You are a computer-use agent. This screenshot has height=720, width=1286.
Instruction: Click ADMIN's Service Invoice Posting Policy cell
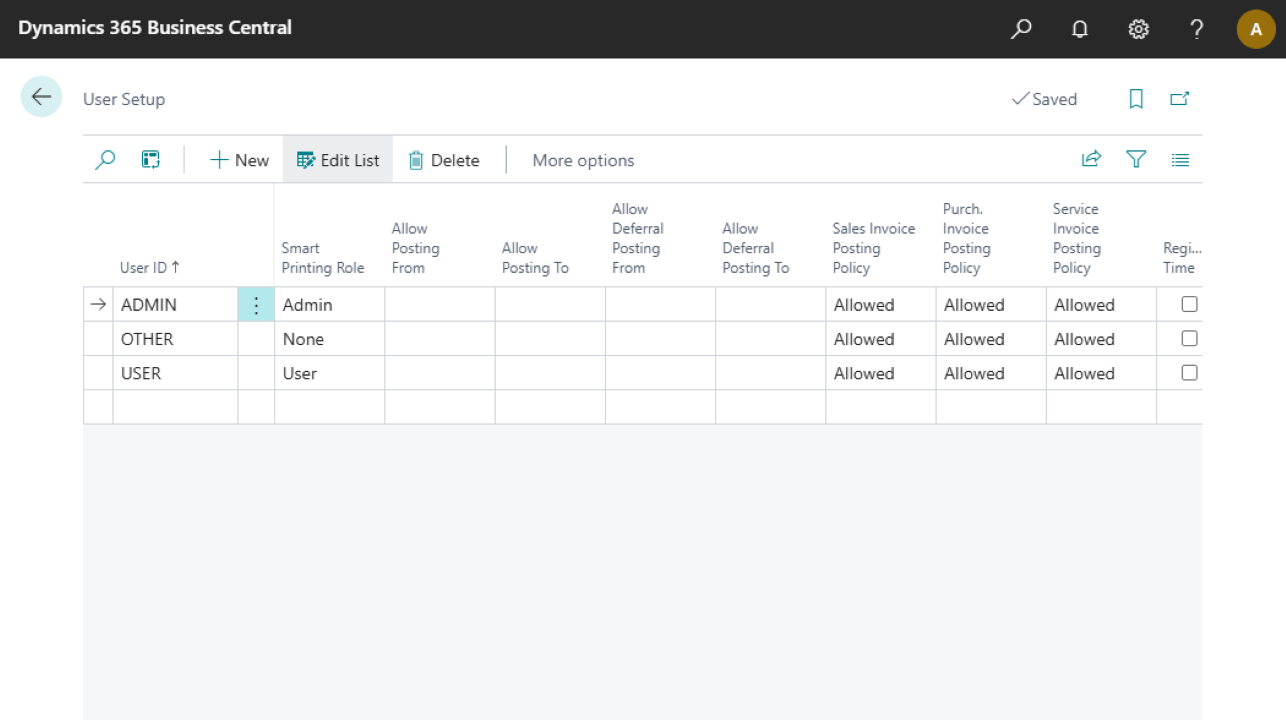point(1101,305)
